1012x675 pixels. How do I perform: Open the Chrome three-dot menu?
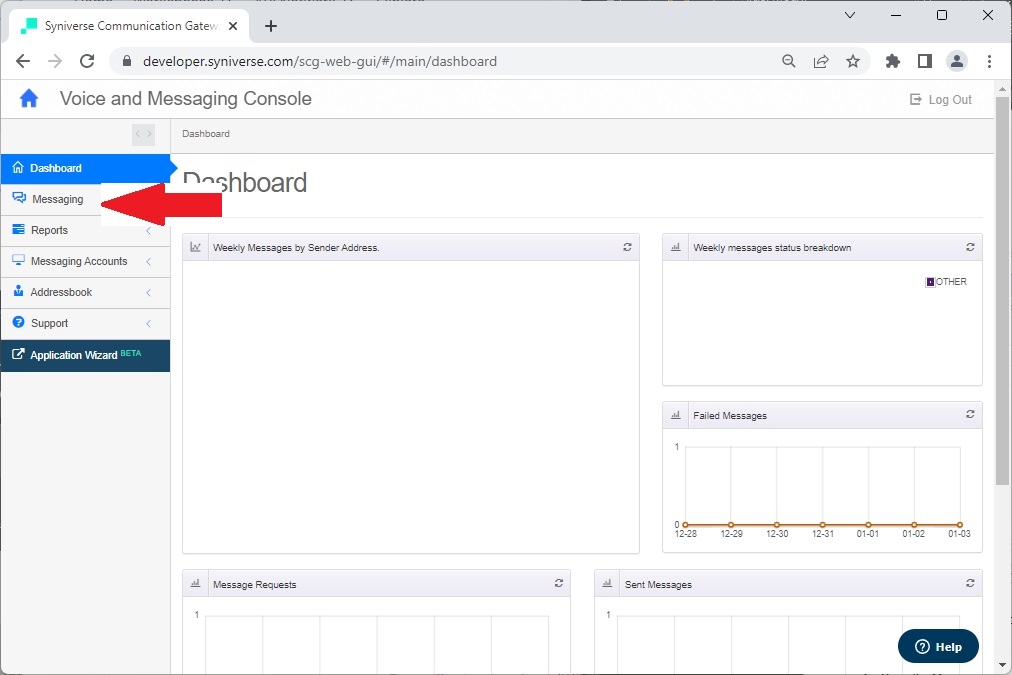989,61
